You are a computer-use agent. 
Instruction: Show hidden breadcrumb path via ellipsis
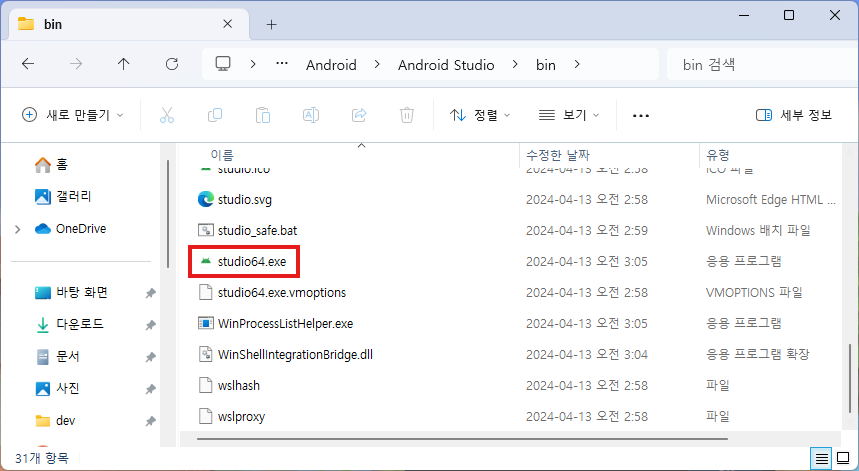tap(282, 64)
